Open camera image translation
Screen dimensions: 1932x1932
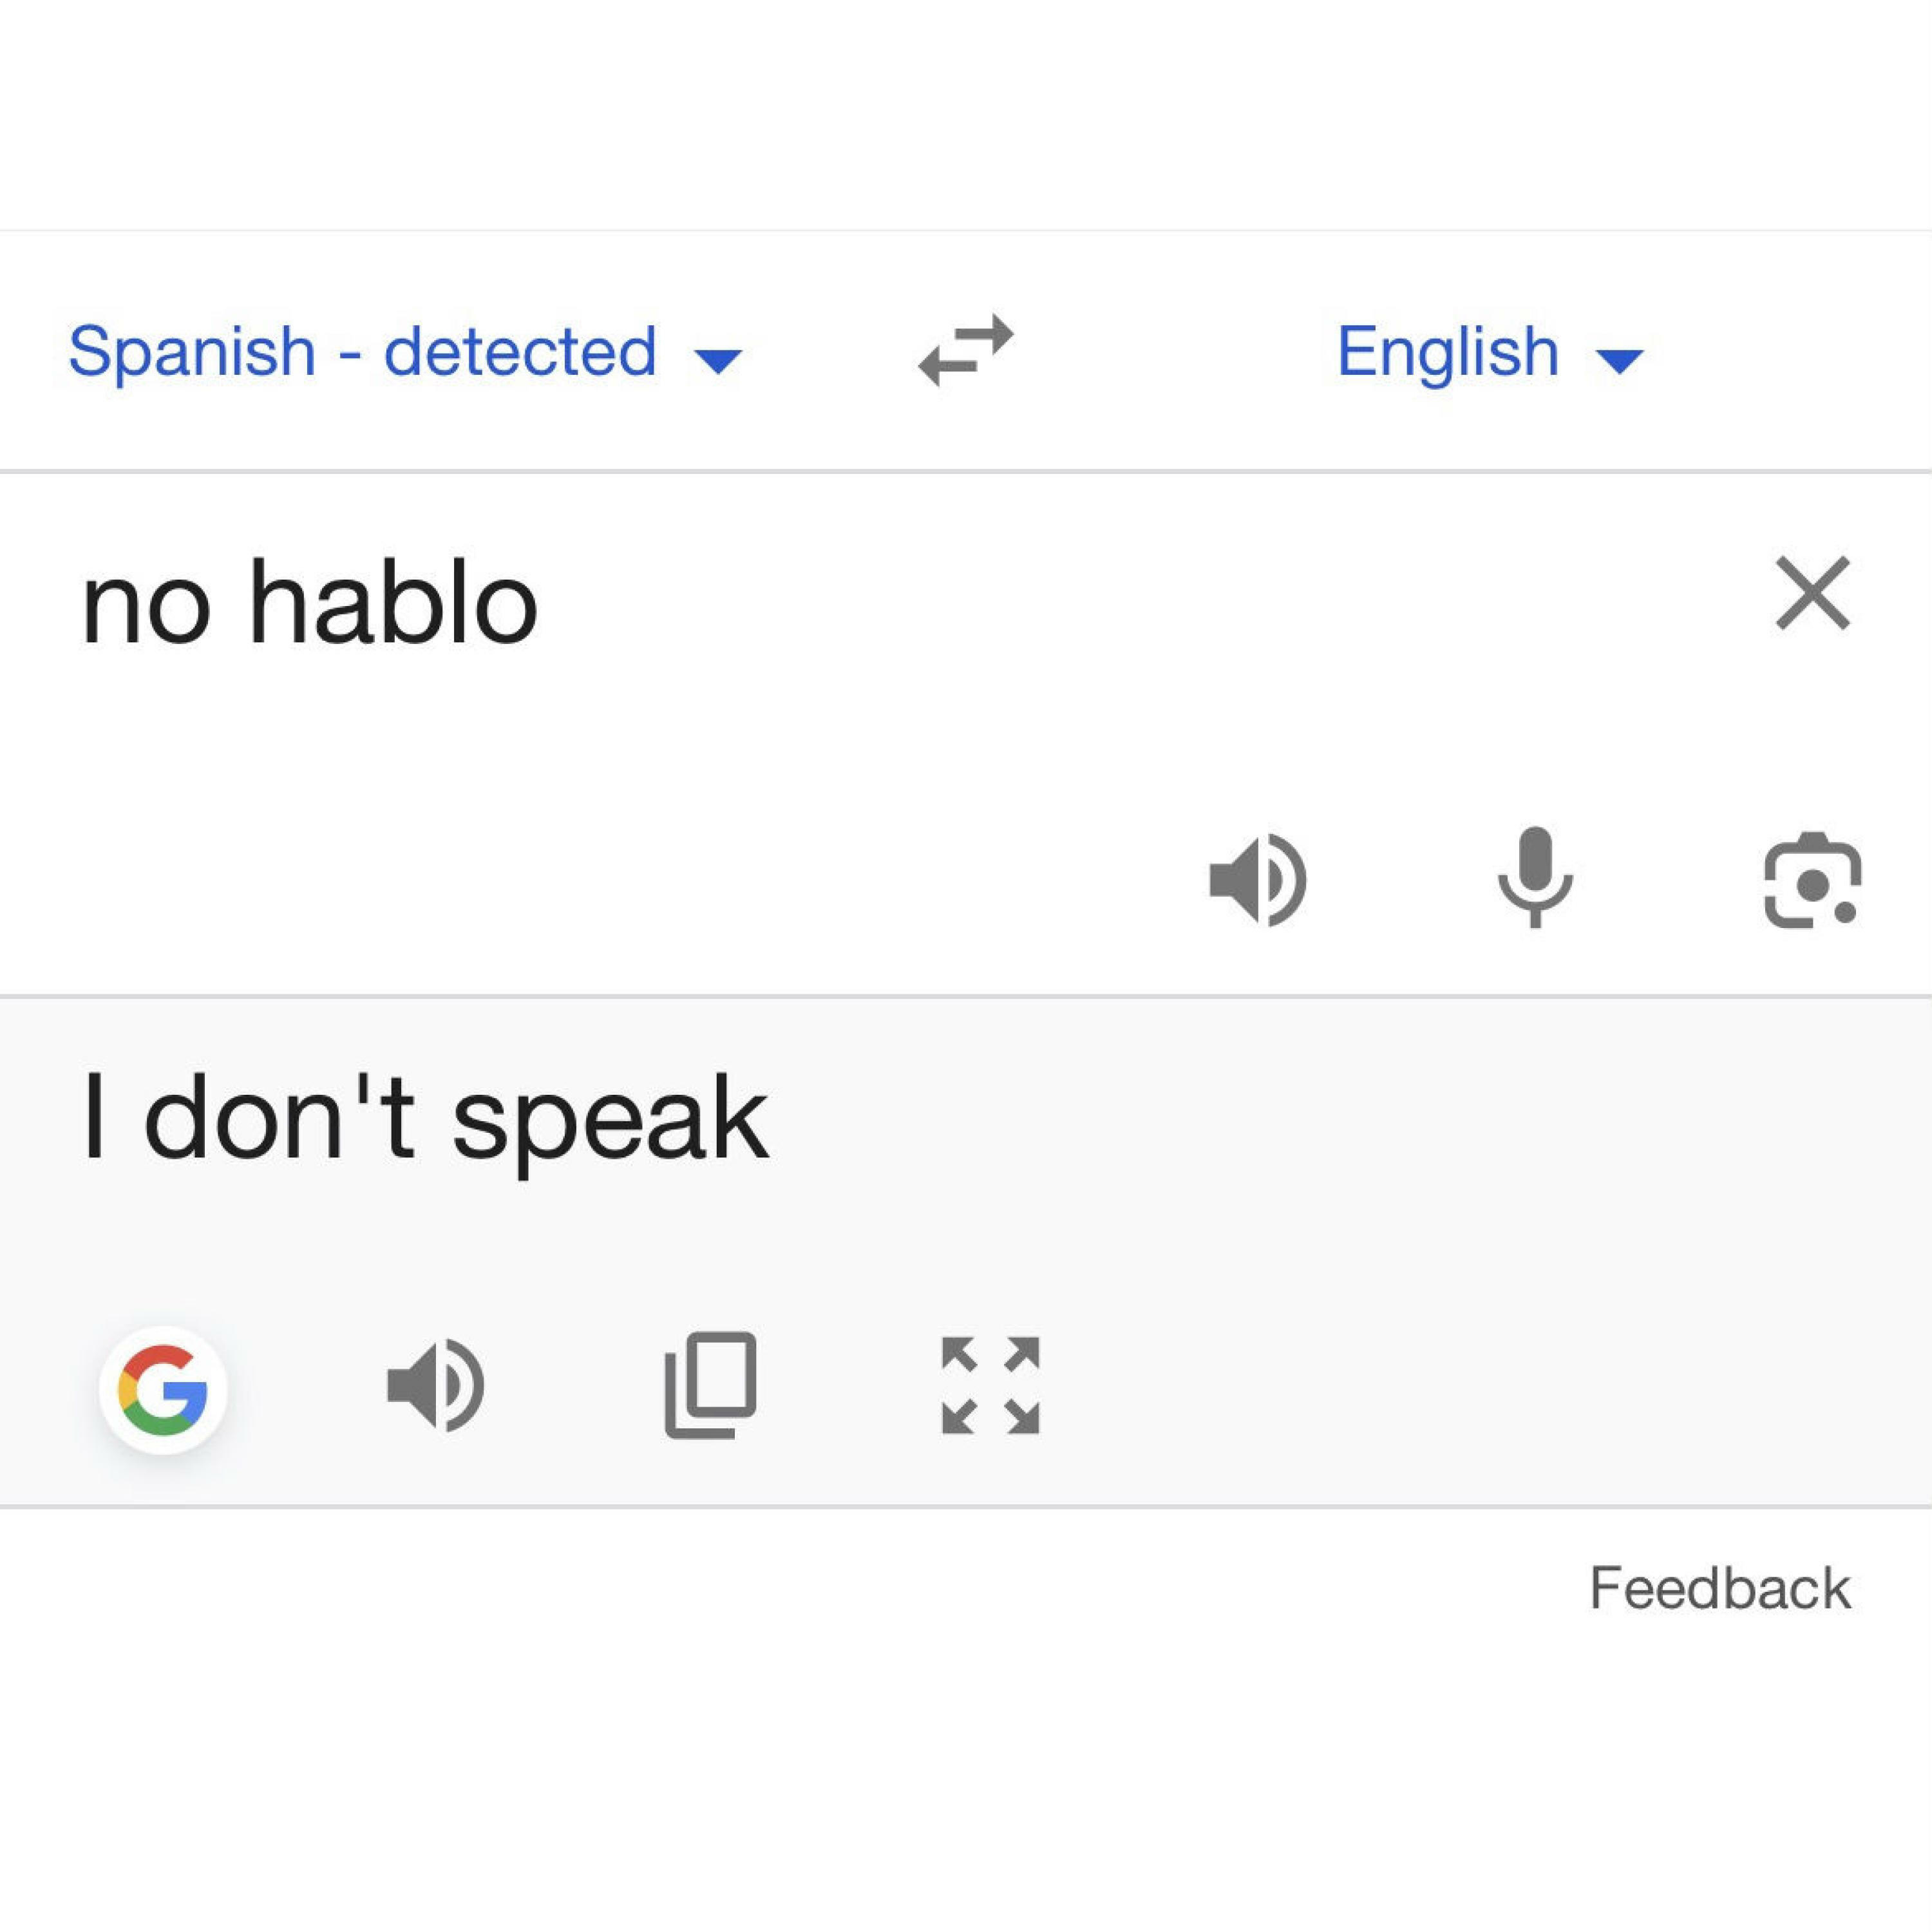click(x=1812, y=880)
